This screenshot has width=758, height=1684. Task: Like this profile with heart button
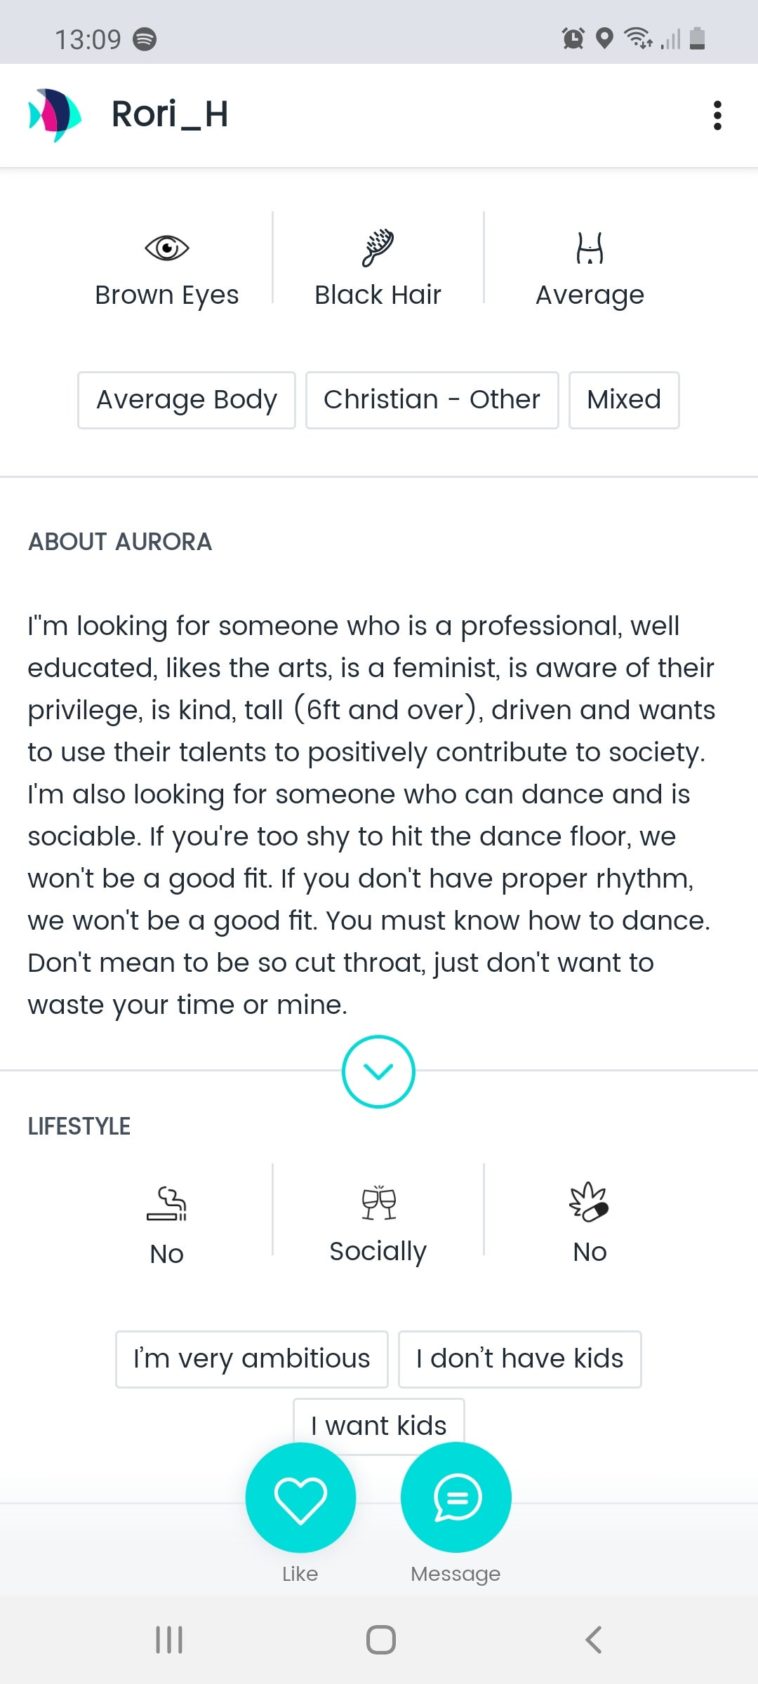[x=300, y=1498]
